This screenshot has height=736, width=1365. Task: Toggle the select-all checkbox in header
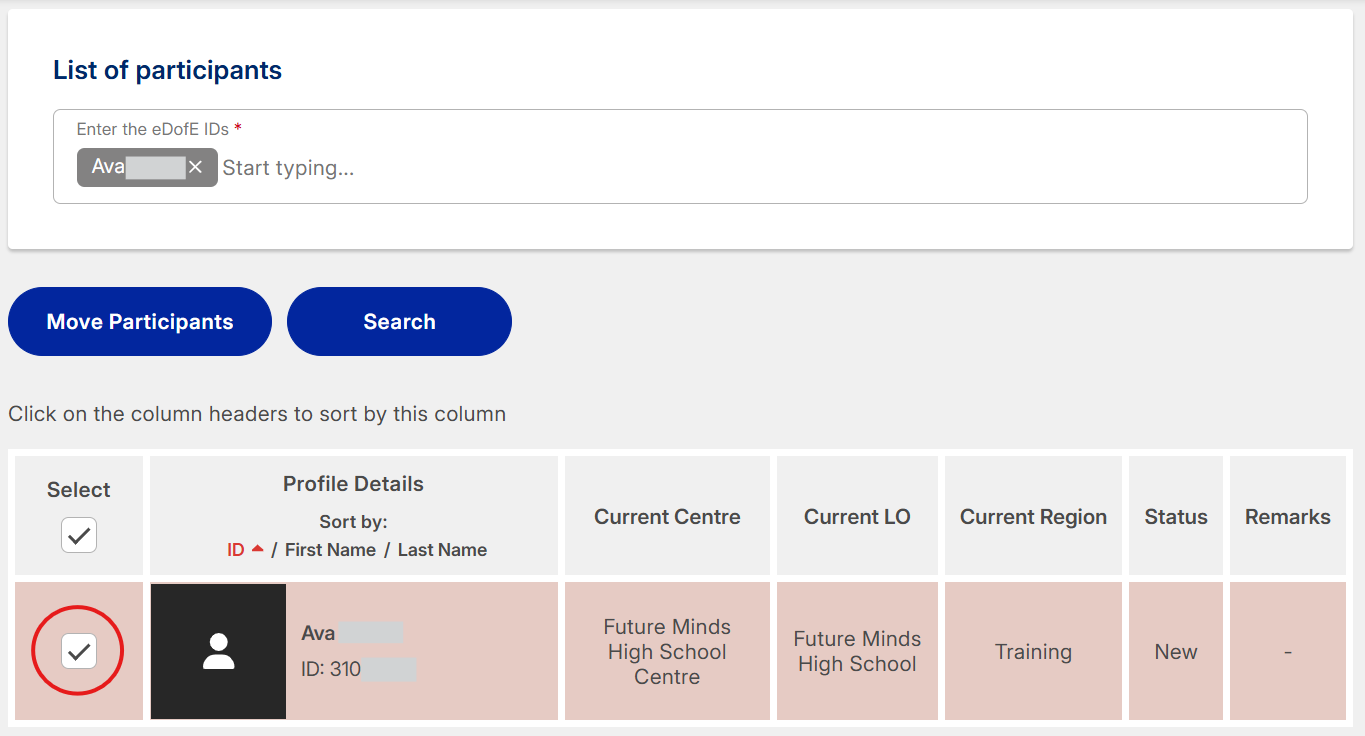tap(79, 535)
